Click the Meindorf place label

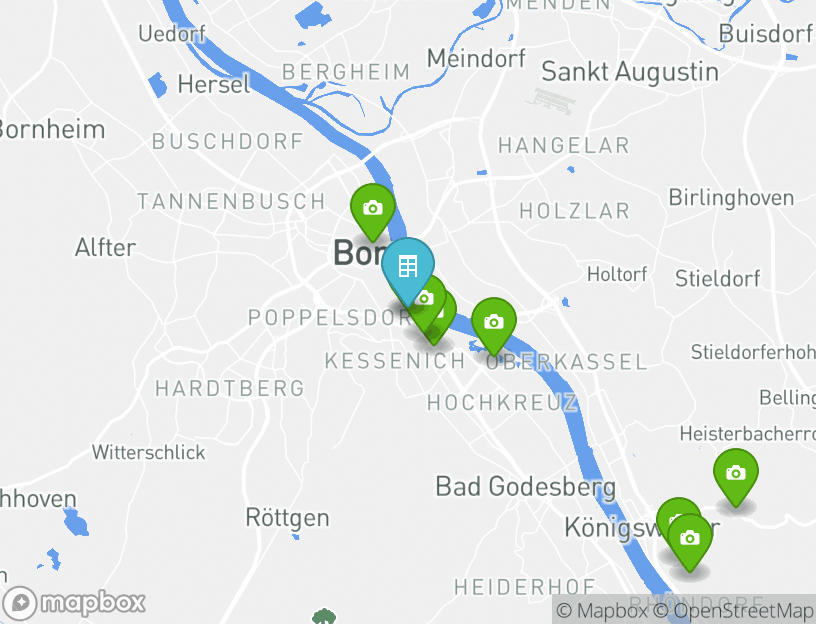click(x=476, y=58)
